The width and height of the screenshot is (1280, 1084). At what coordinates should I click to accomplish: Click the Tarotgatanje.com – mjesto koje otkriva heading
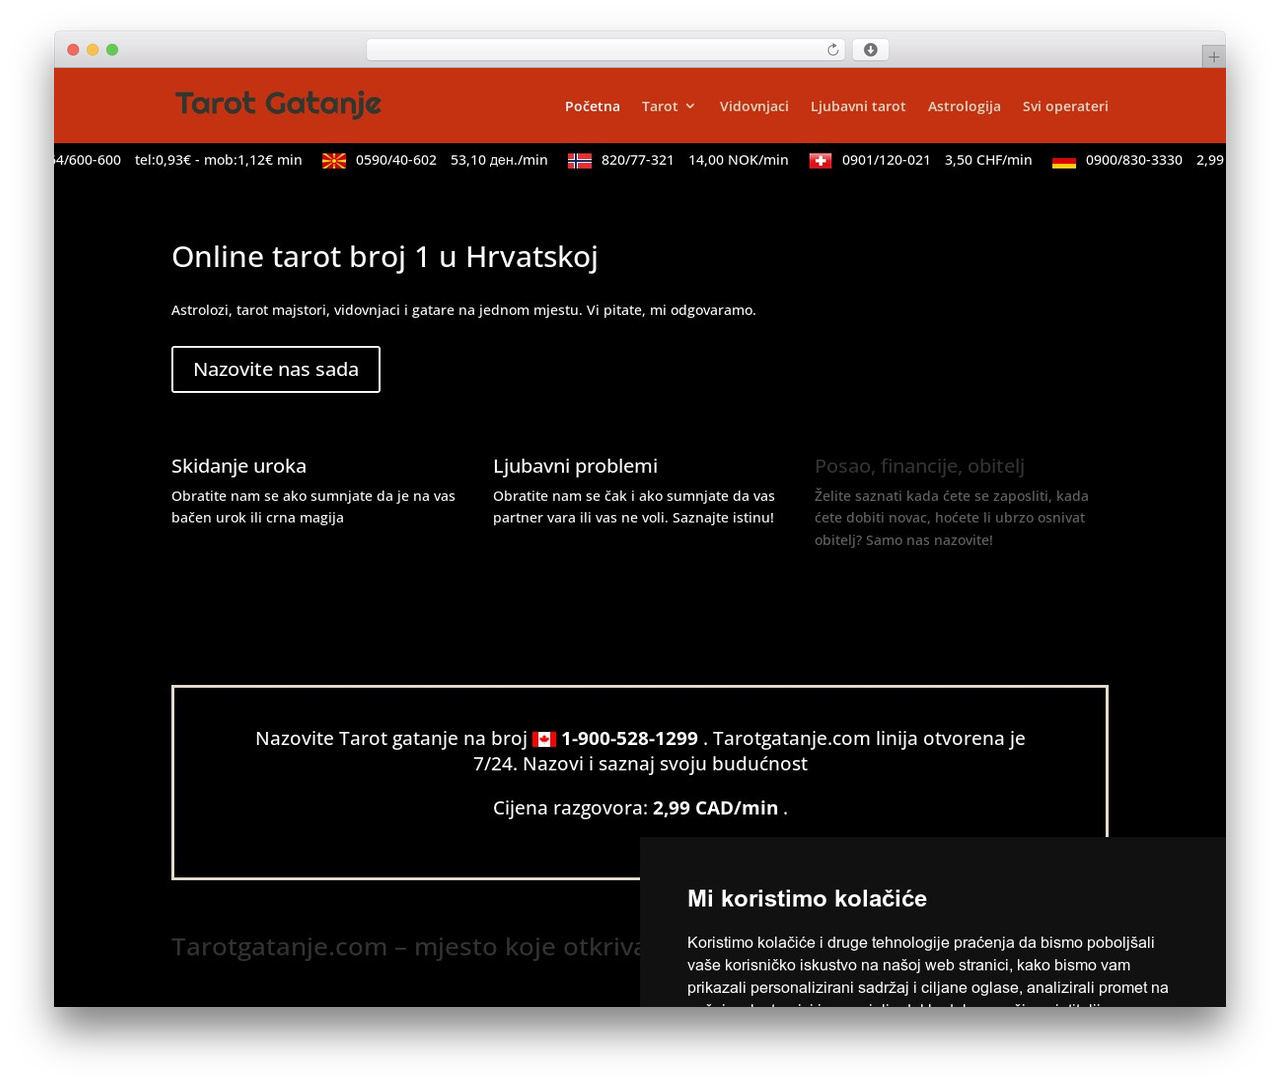(x=406, y=947)
